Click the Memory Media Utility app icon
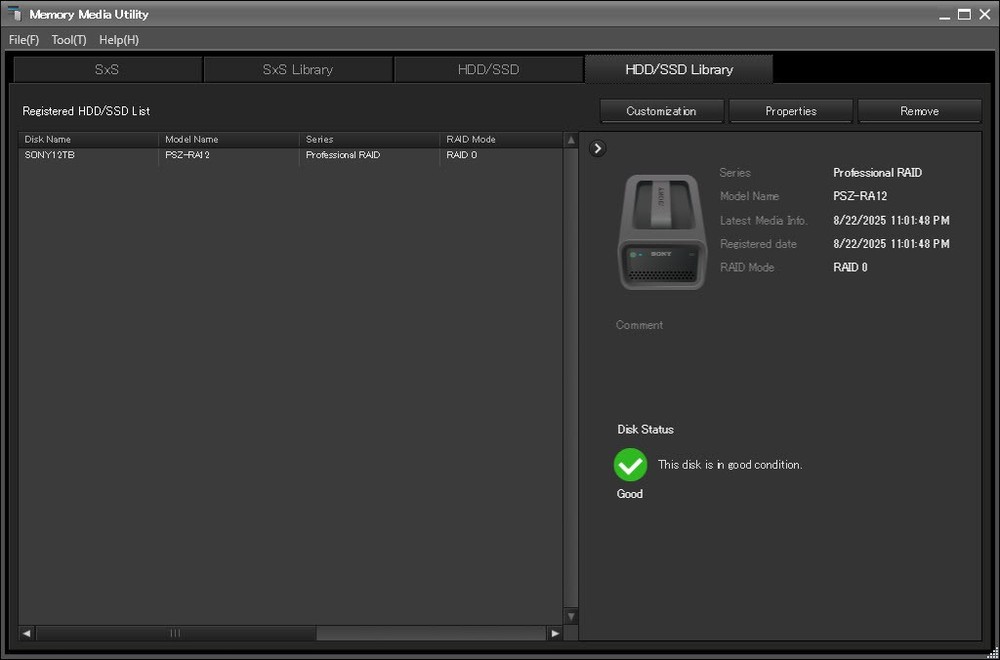Screen dimensions: 1000x660 coord(15,14)
